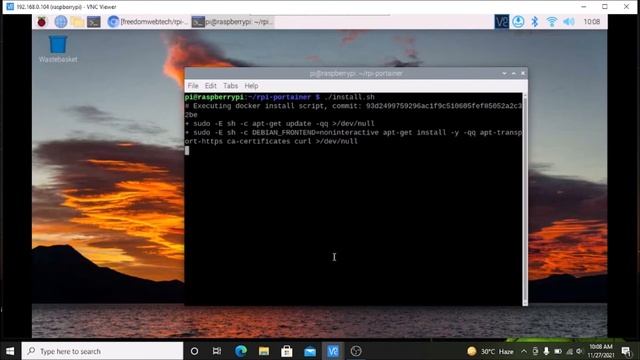The width and height of the screenshot is (640, 360).
Task: Open the Bluetooth menu in Pi panel
Action: pos(535,22)
